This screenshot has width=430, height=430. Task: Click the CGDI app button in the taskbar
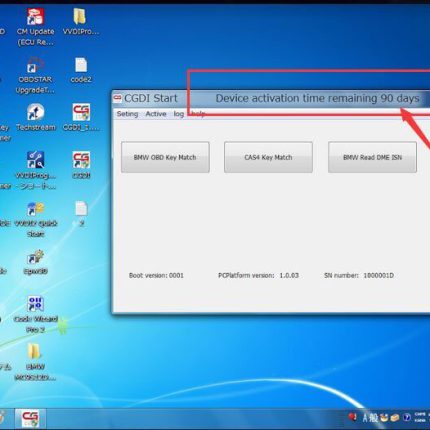(x=30, y=419)
